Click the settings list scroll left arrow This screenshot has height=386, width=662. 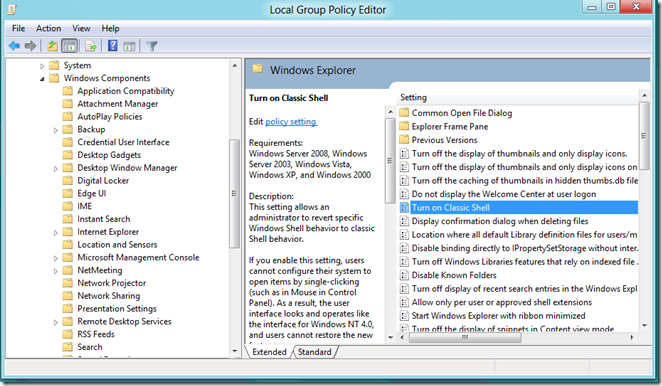[x=402, y=337]
